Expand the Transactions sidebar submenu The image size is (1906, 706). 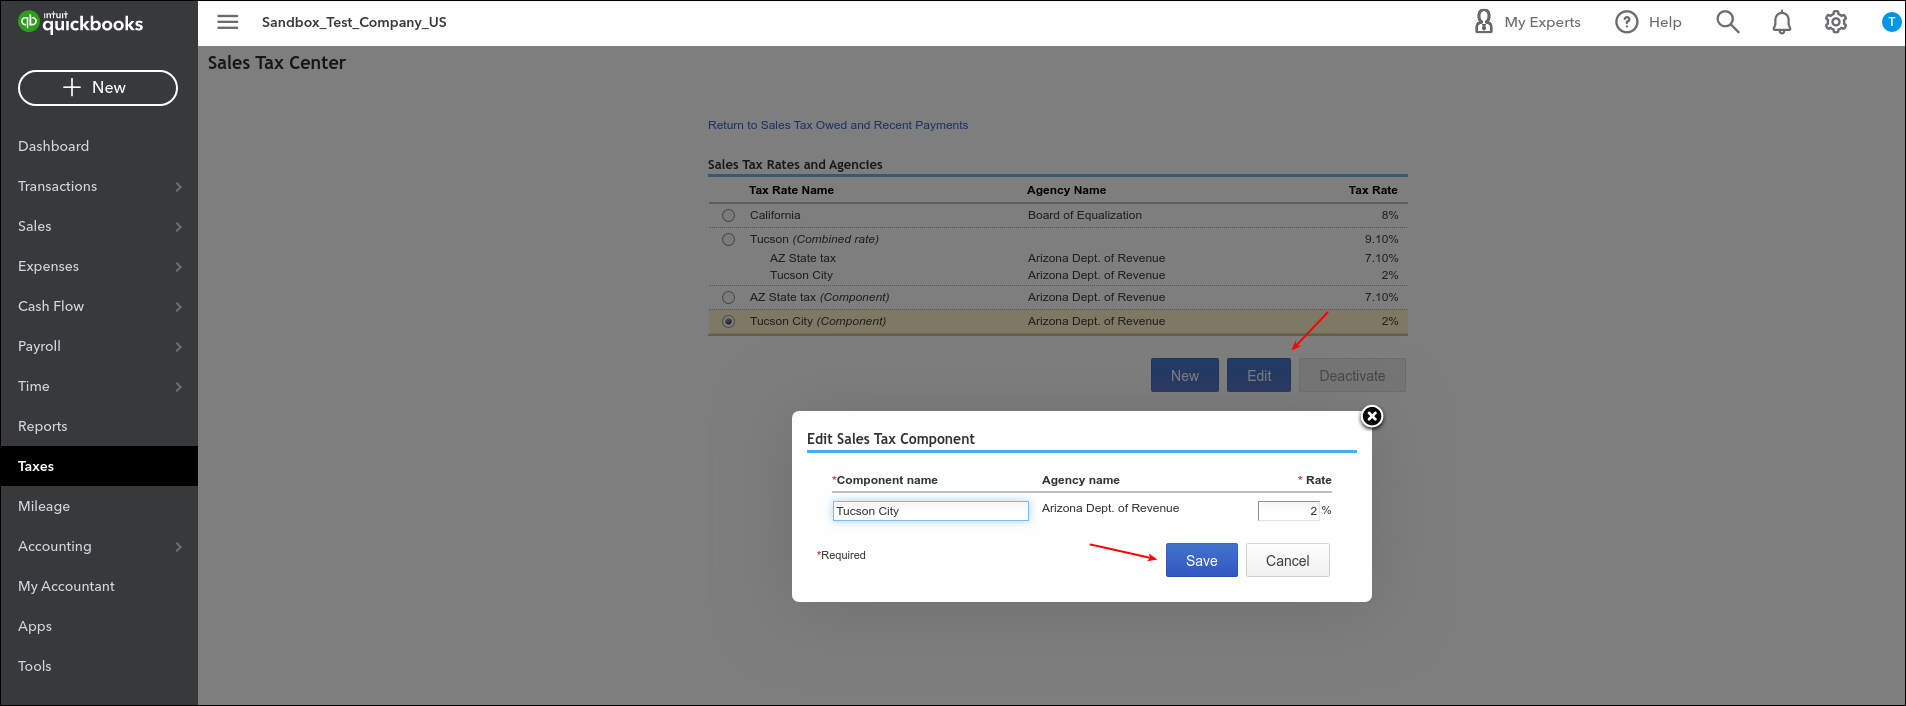tap(178, 187)
